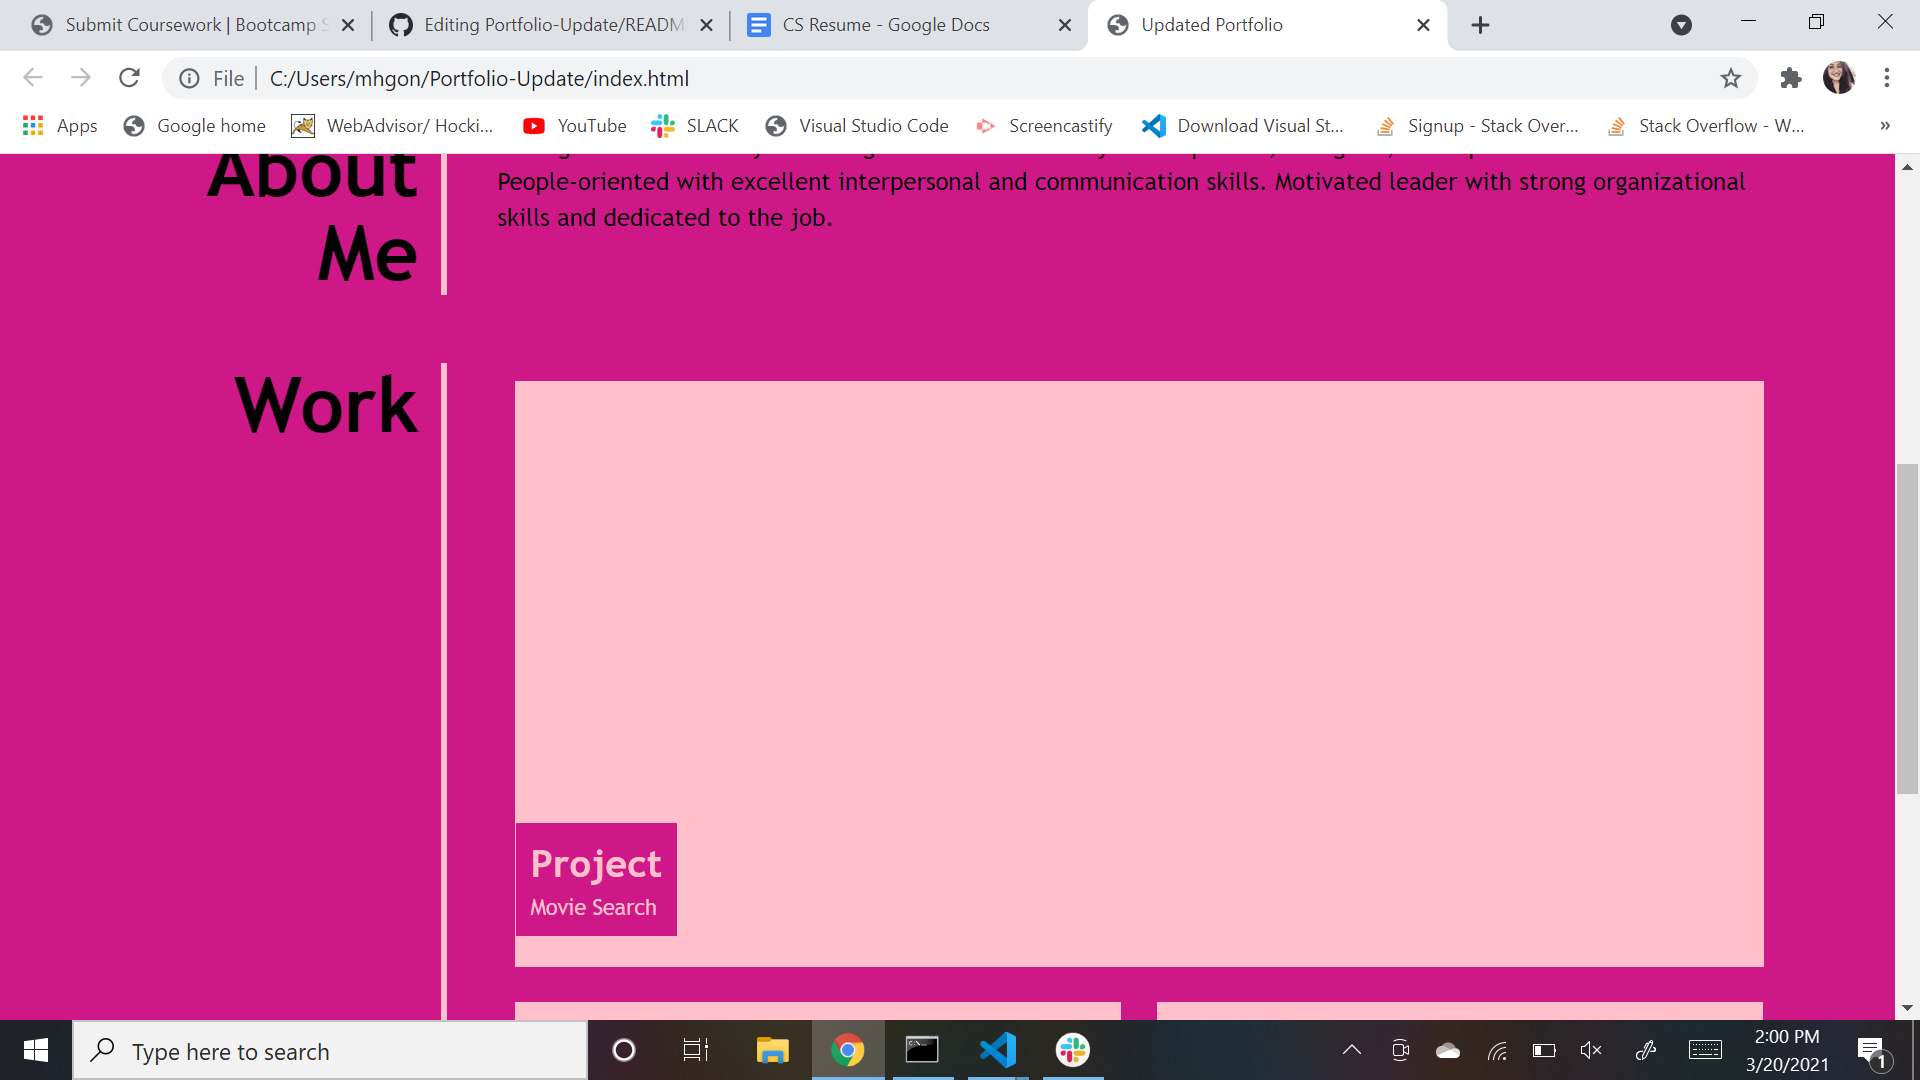Open Visual Studio Code from taskbar
The image size is (1920, 1080).
(998, 1050)
